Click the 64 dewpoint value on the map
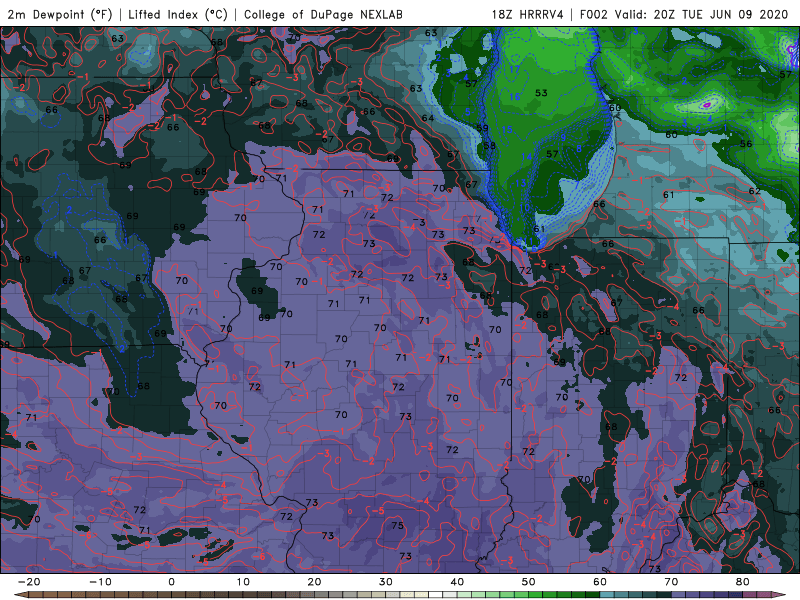The width and height of the screenshot is (800, 600). (428, 118)
